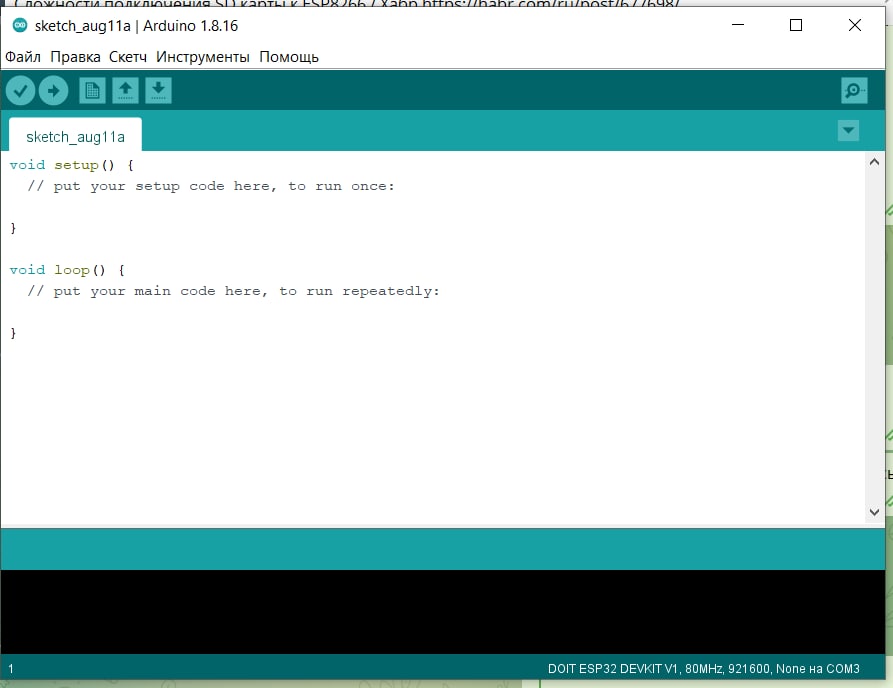This screenshot has height=688, width=893.
Task: Expand the tab options dropdown arrow
Action: (x=849, y=130)
